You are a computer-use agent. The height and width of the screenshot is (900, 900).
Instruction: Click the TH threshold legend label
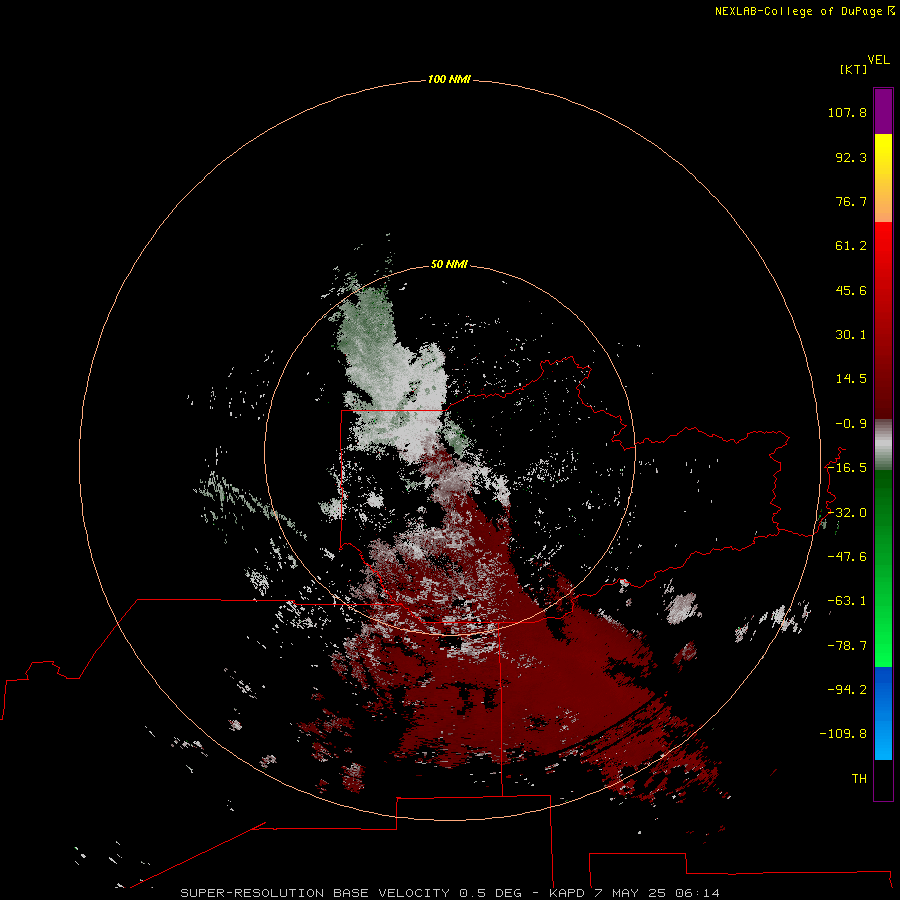[x=859, y=779]
